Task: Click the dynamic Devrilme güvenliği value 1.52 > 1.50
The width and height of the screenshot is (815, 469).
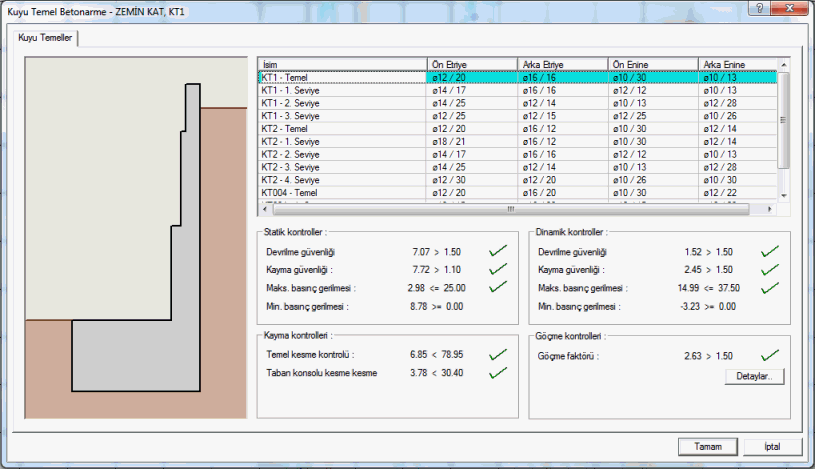Action: coord(708,252)
